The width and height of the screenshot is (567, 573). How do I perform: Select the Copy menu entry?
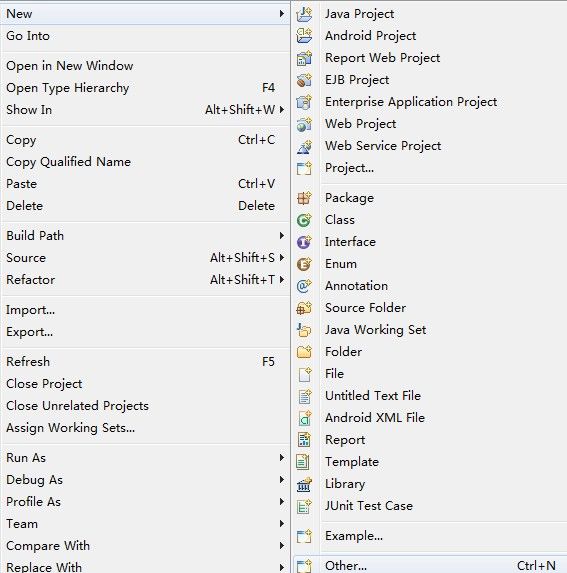coord(145,140)
